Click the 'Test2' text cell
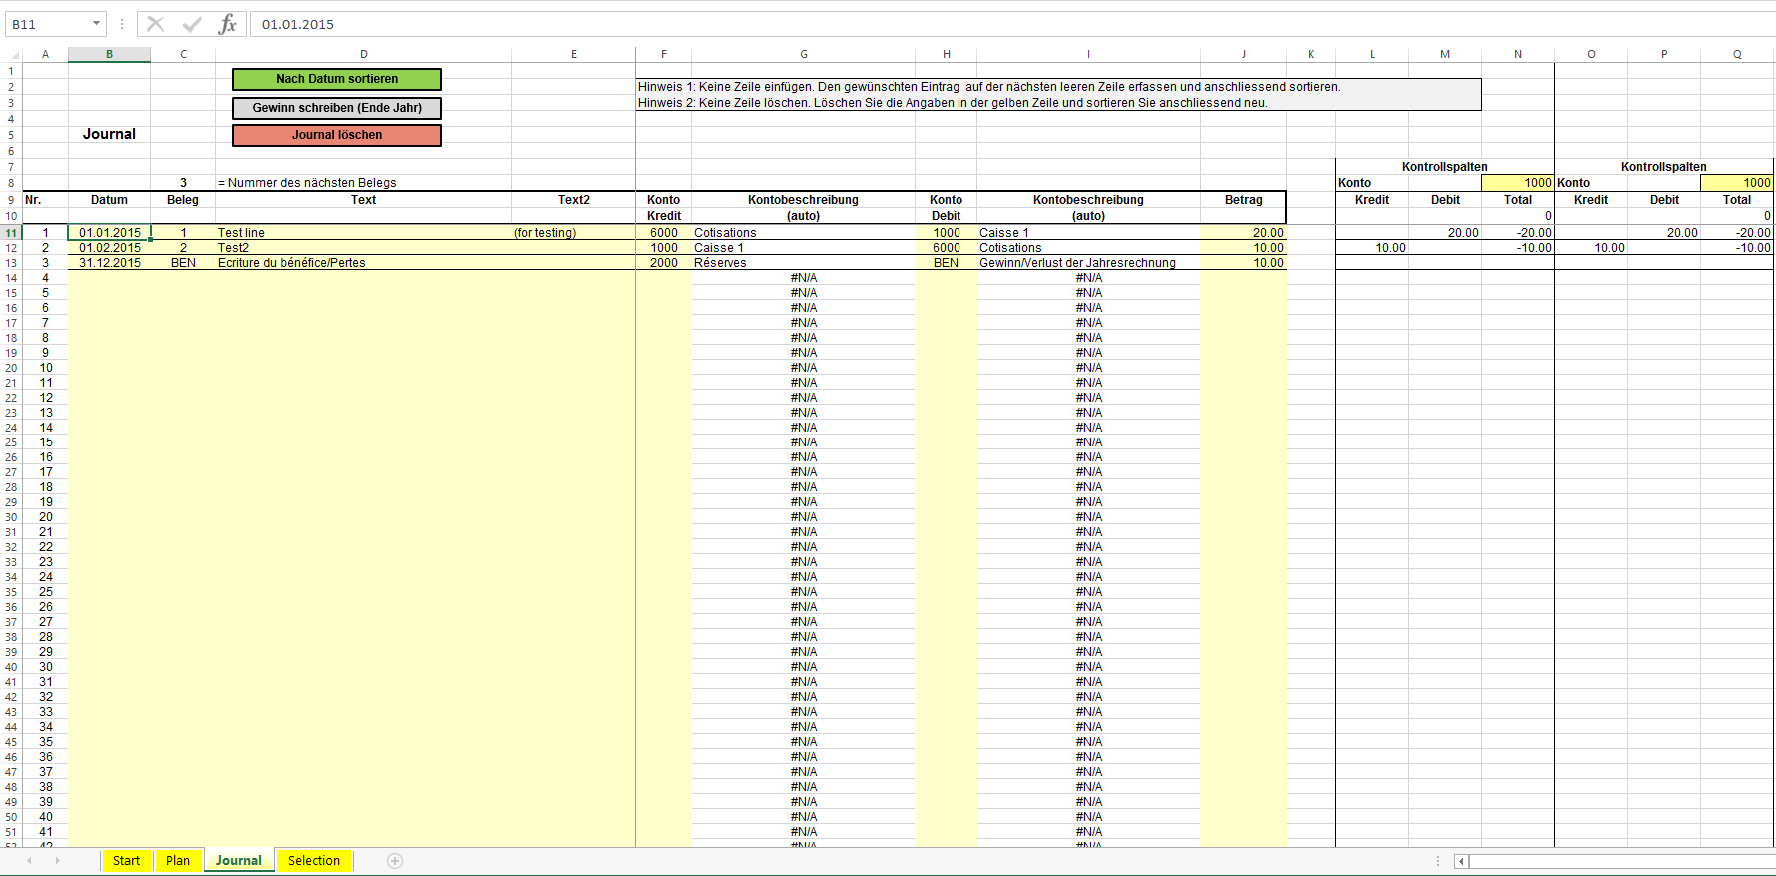Image resolution: width=1776 pixels, height=876 pixels. tap(363, 248)
